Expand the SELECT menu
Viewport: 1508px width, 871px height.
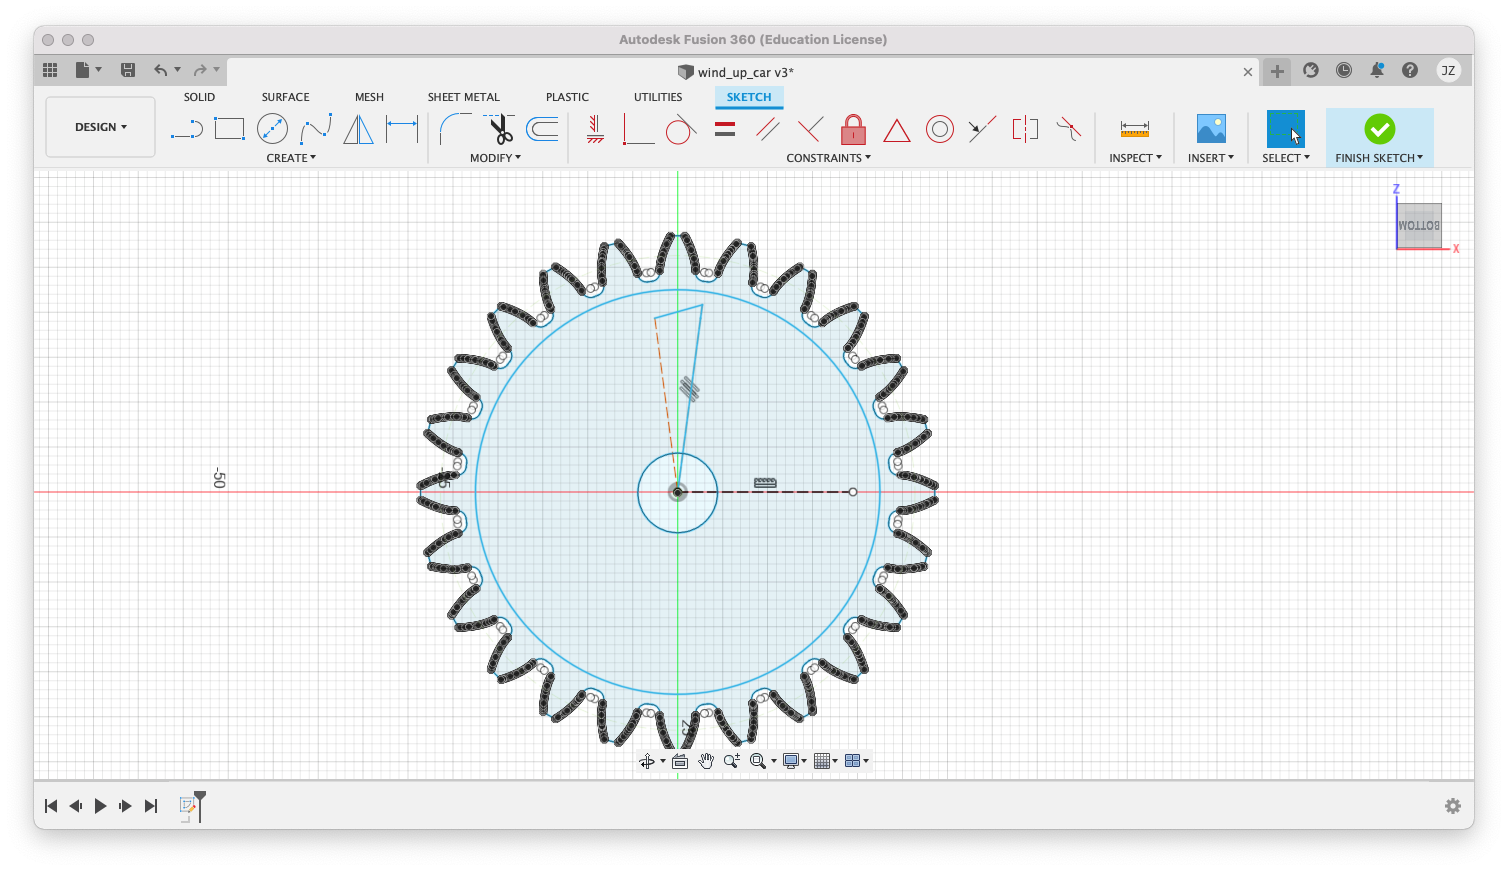click(x=1286, y=158)
